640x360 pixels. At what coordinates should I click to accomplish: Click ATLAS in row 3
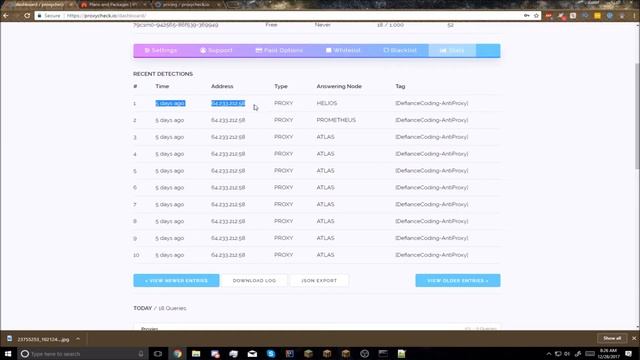coord(325,137)
